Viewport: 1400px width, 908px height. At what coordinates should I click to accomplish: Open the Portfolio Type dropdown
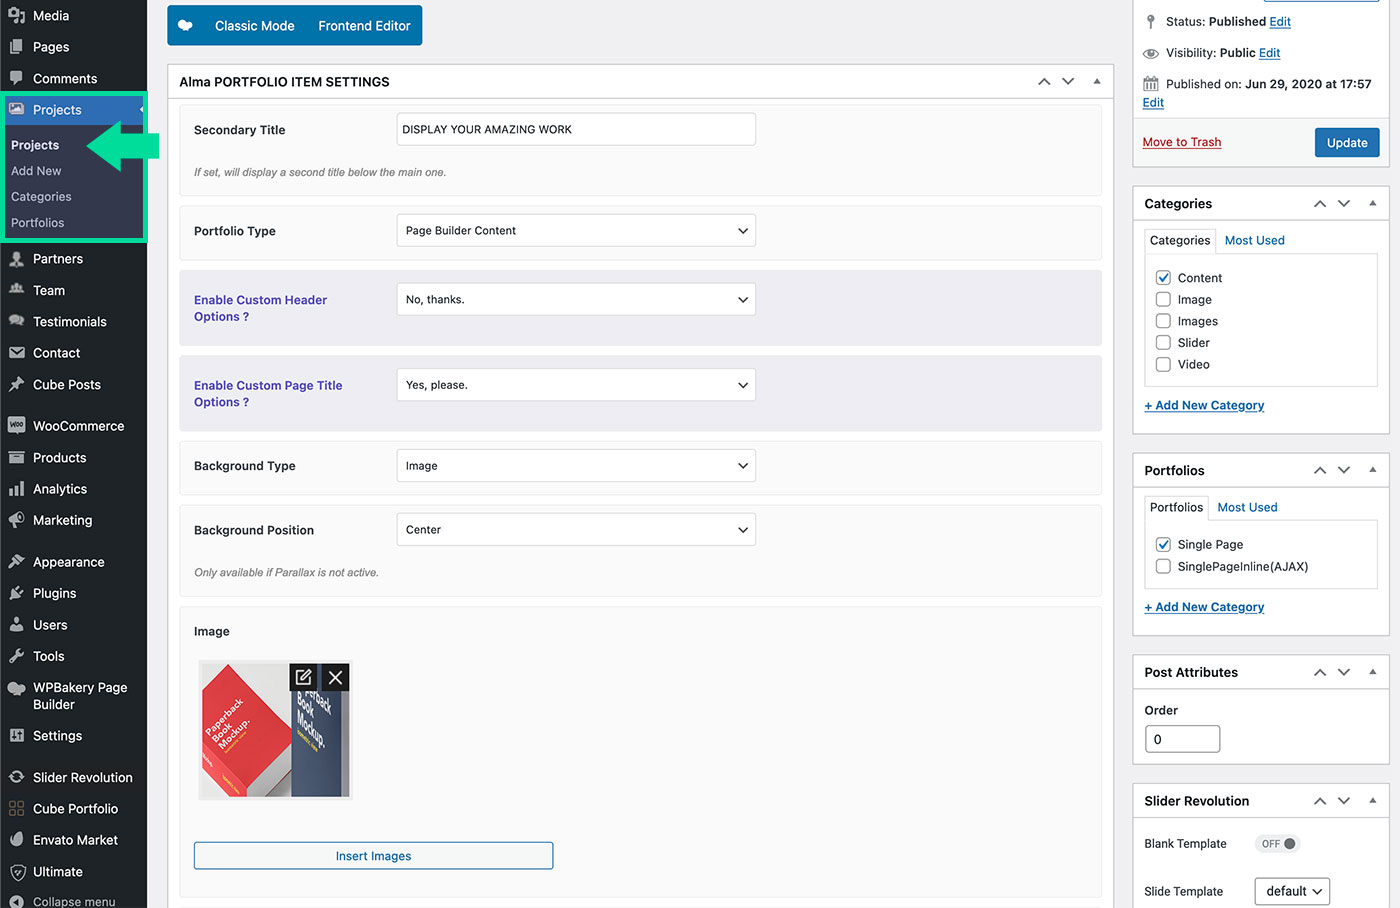tap(576, 231)
